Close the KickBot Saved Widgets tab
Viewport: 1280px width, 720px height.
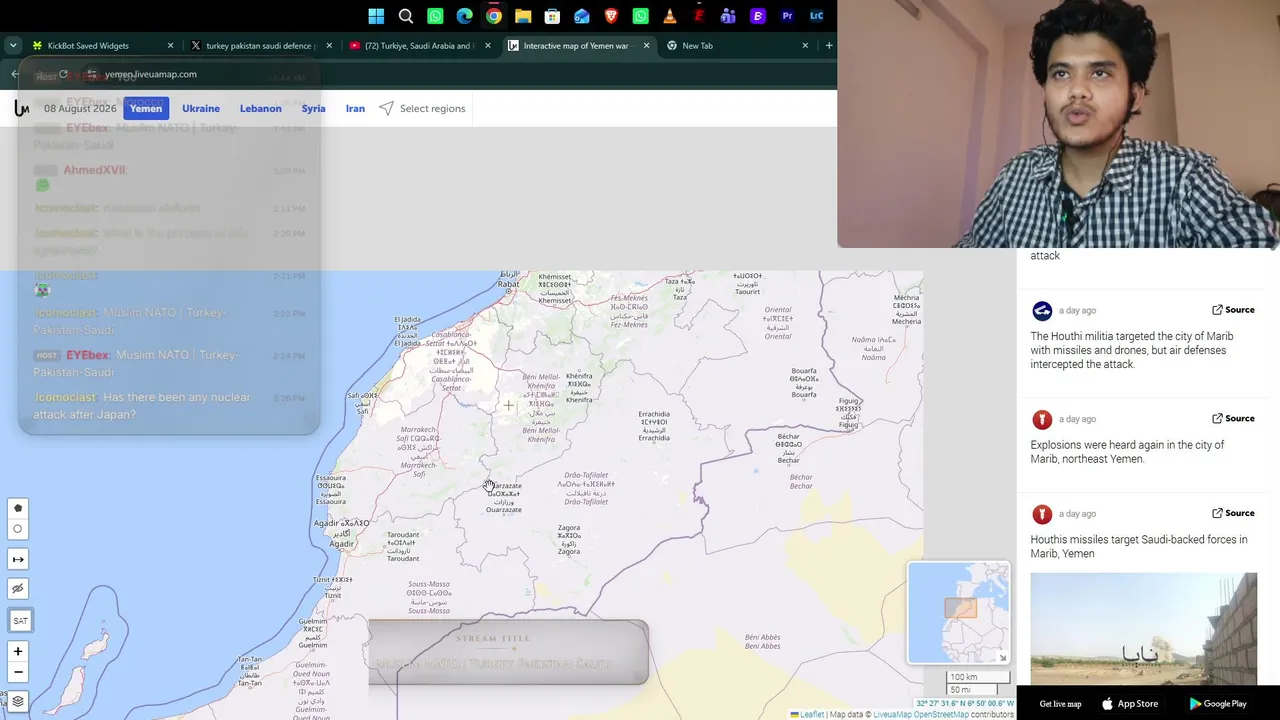(x=170, y=46)
